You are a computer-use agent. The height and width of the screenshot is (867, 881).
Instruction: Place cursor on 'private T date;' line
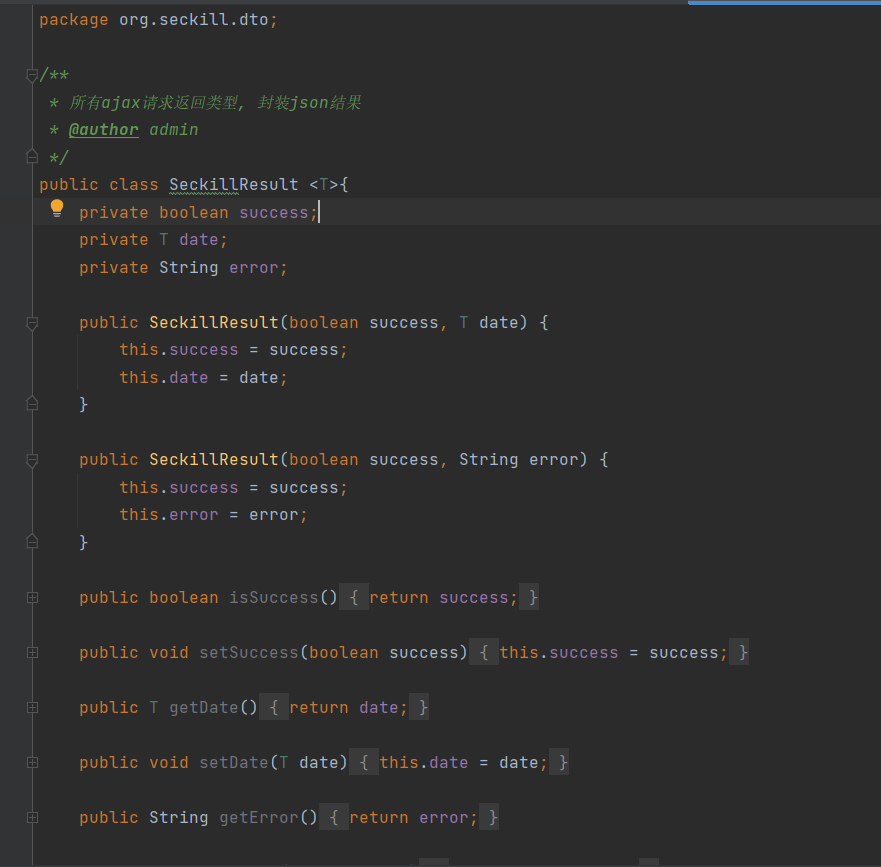click(153, 240)
